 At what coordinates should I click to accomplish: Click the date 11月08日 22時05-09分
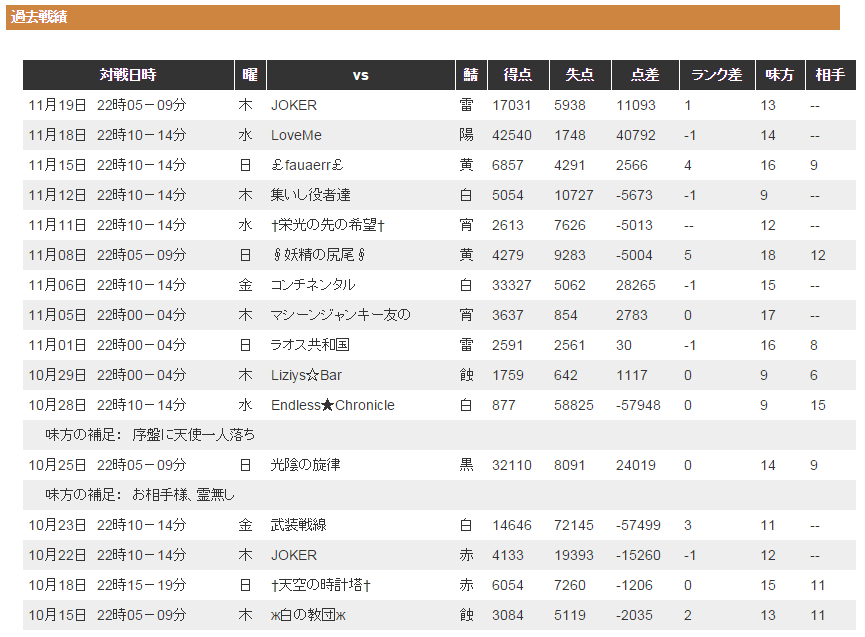[x=108, y=255]
